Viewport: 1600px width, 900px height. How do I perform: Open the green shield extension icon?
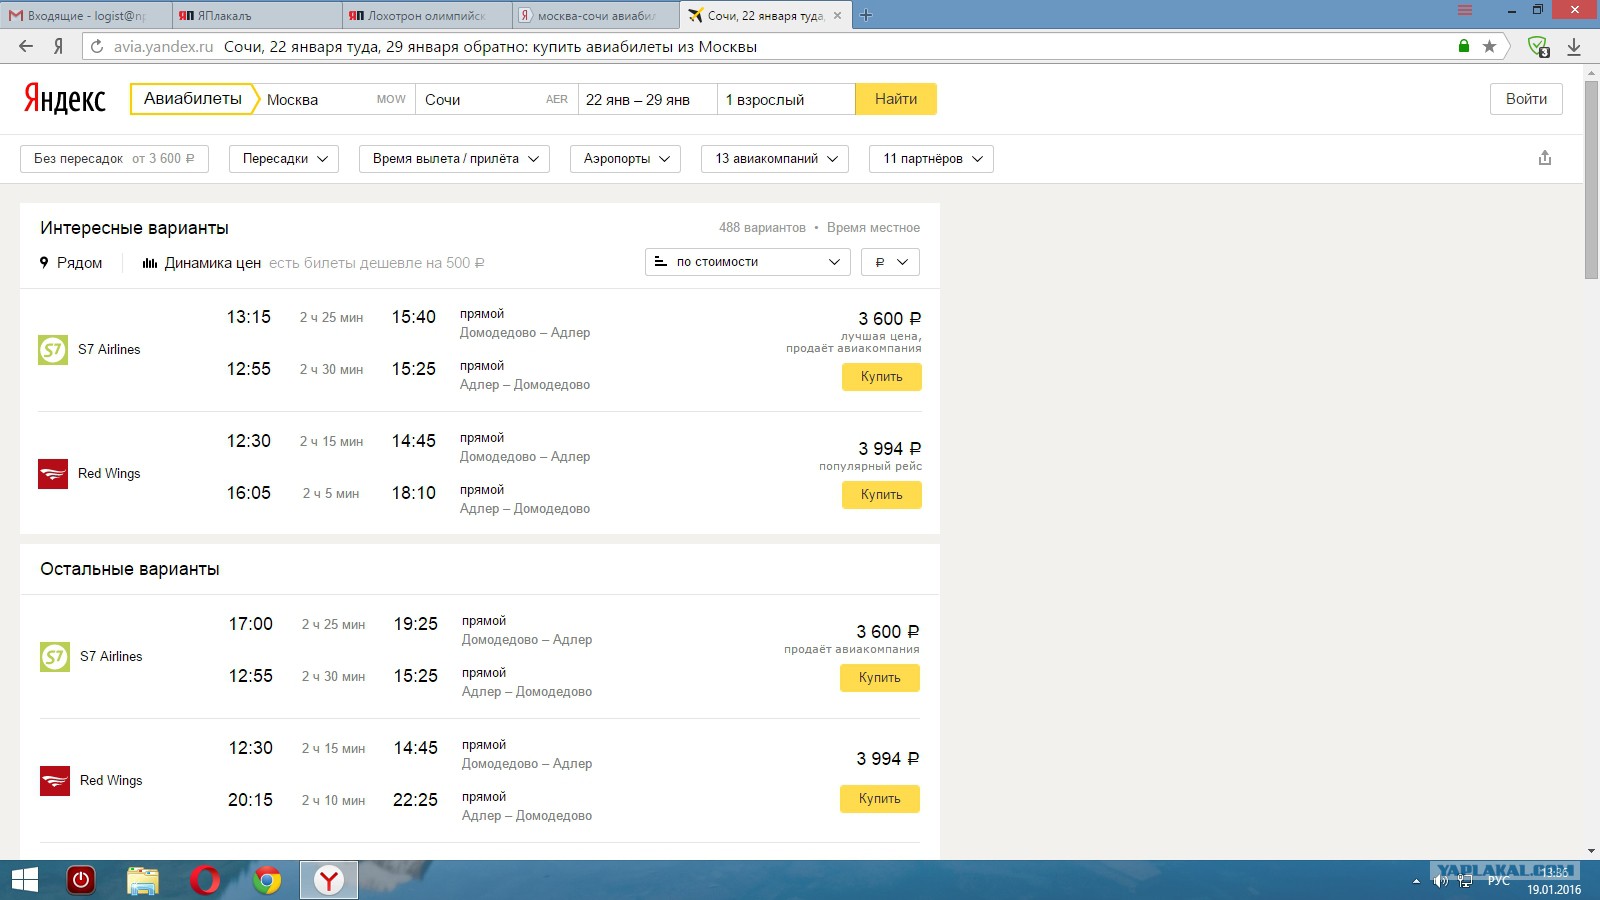point(1538,46)
